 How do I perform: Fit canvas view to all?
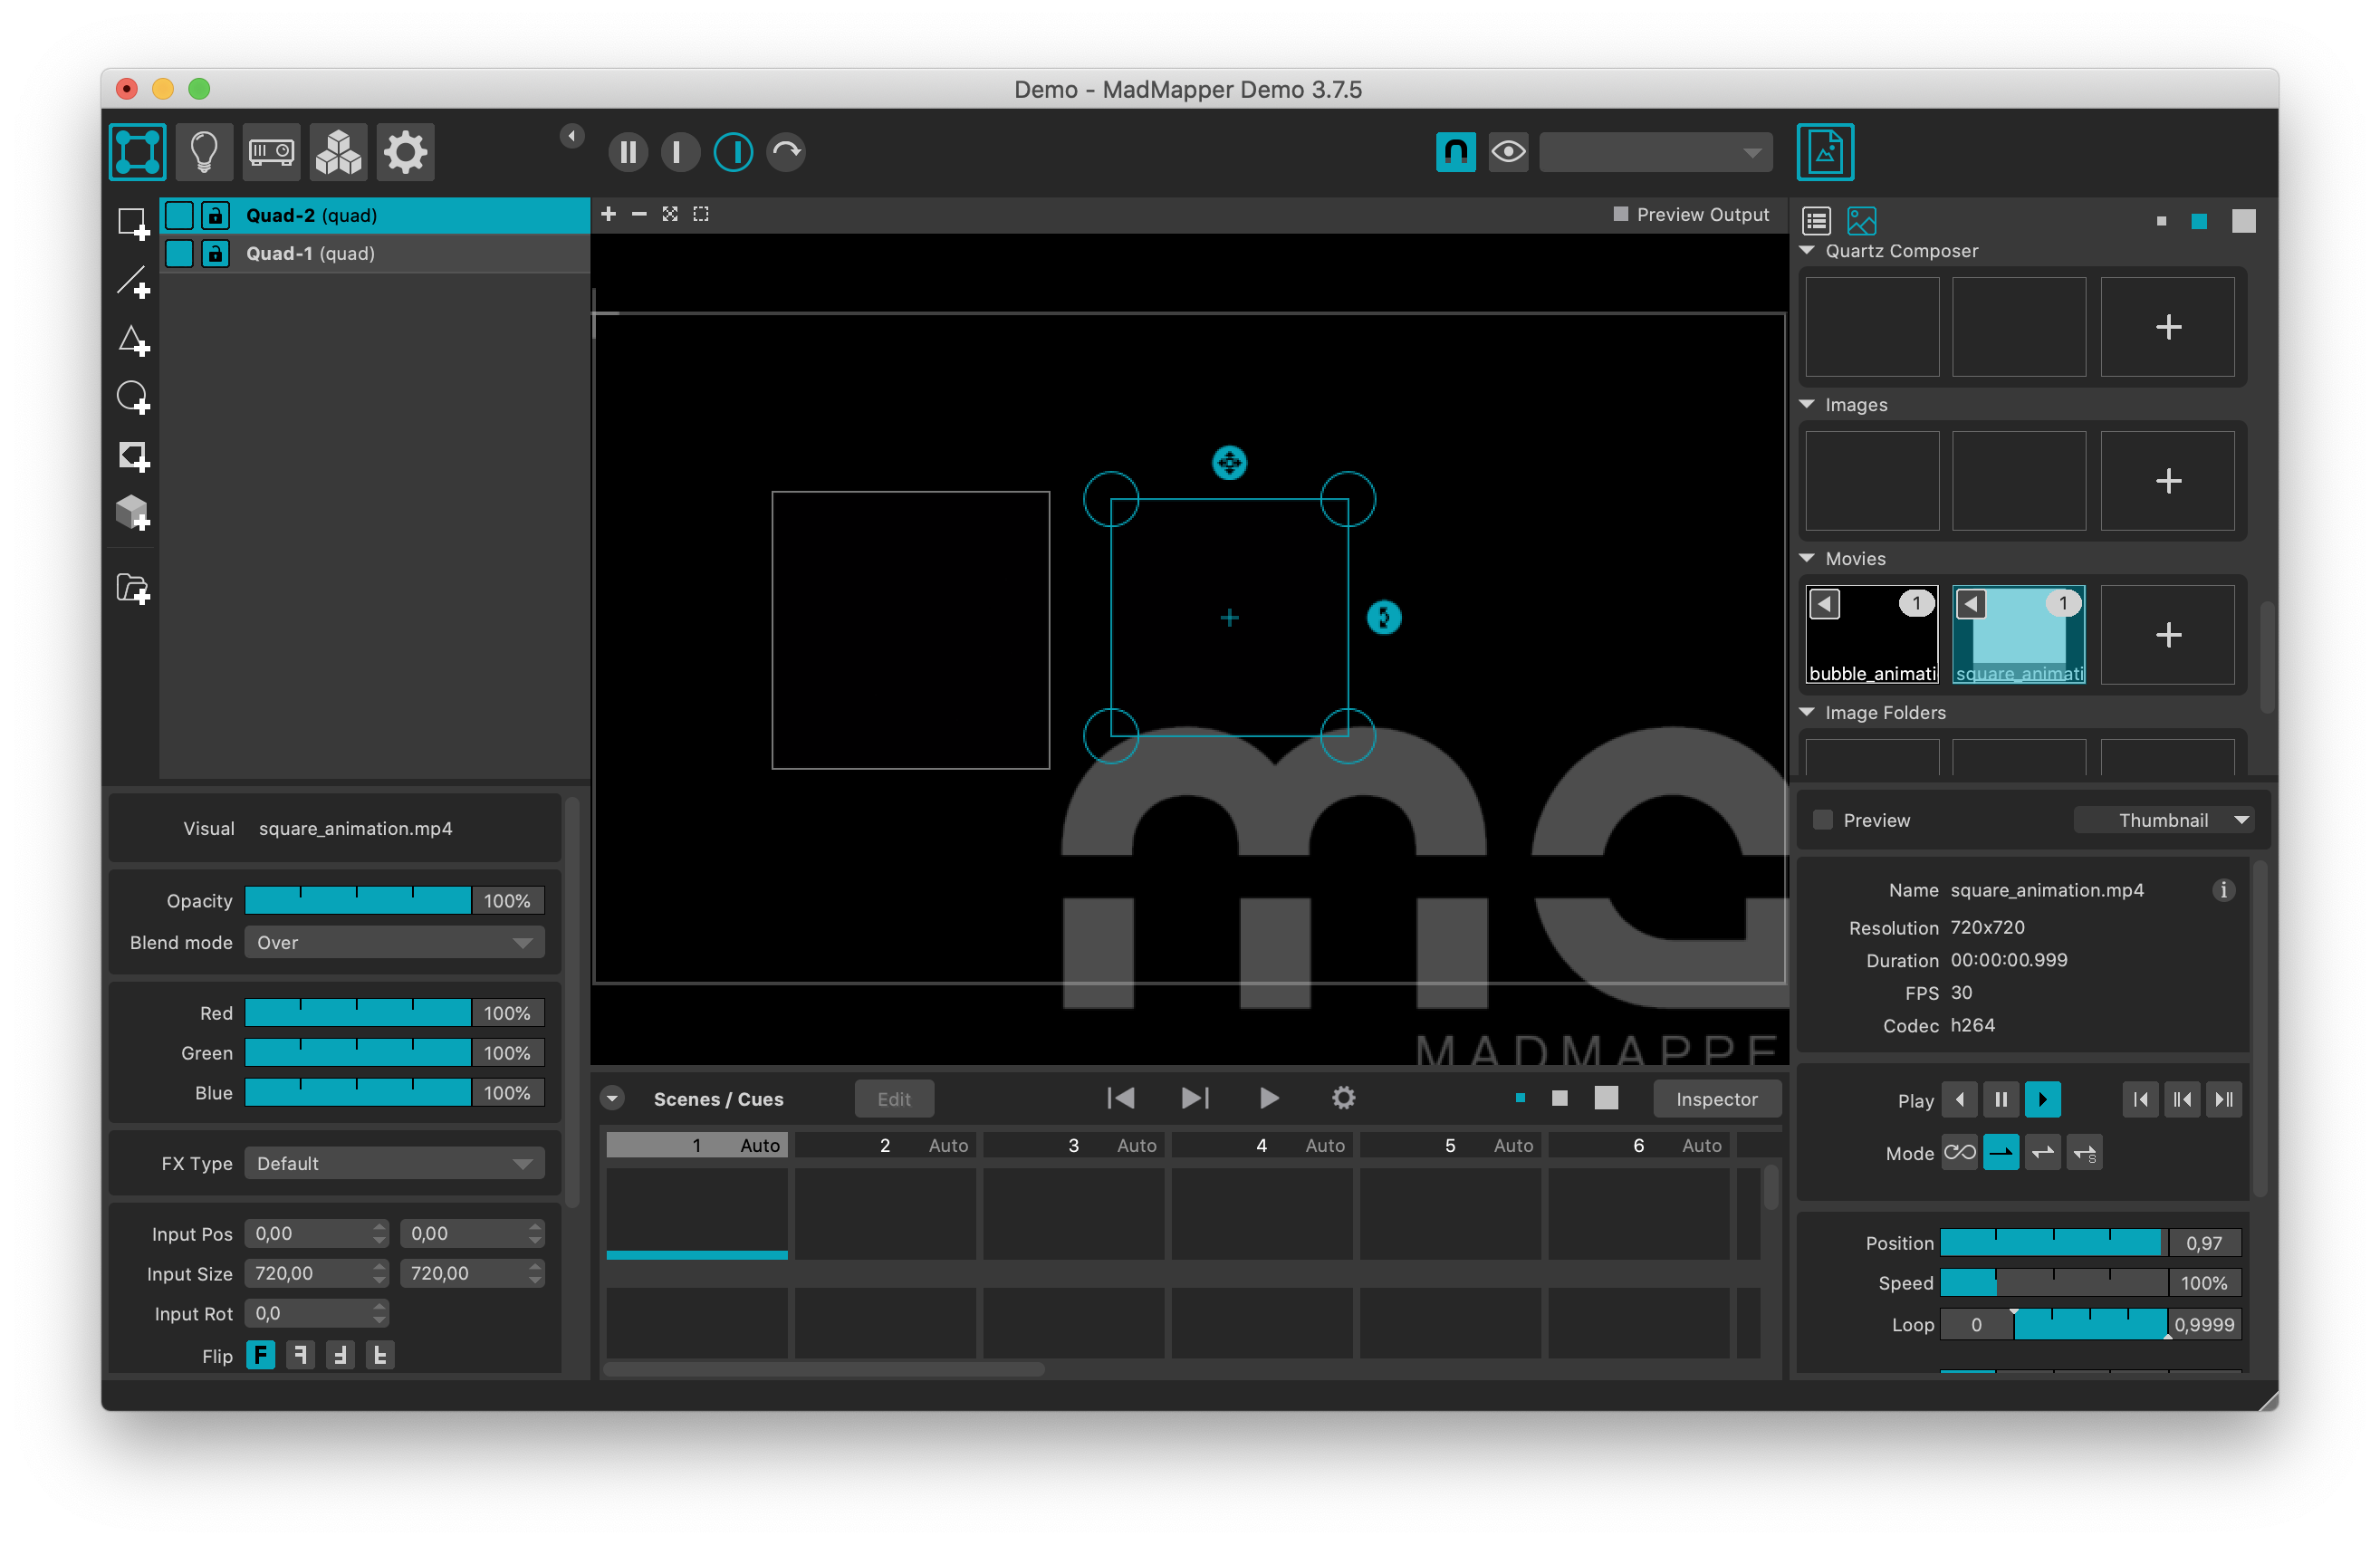tap(670, 214)
